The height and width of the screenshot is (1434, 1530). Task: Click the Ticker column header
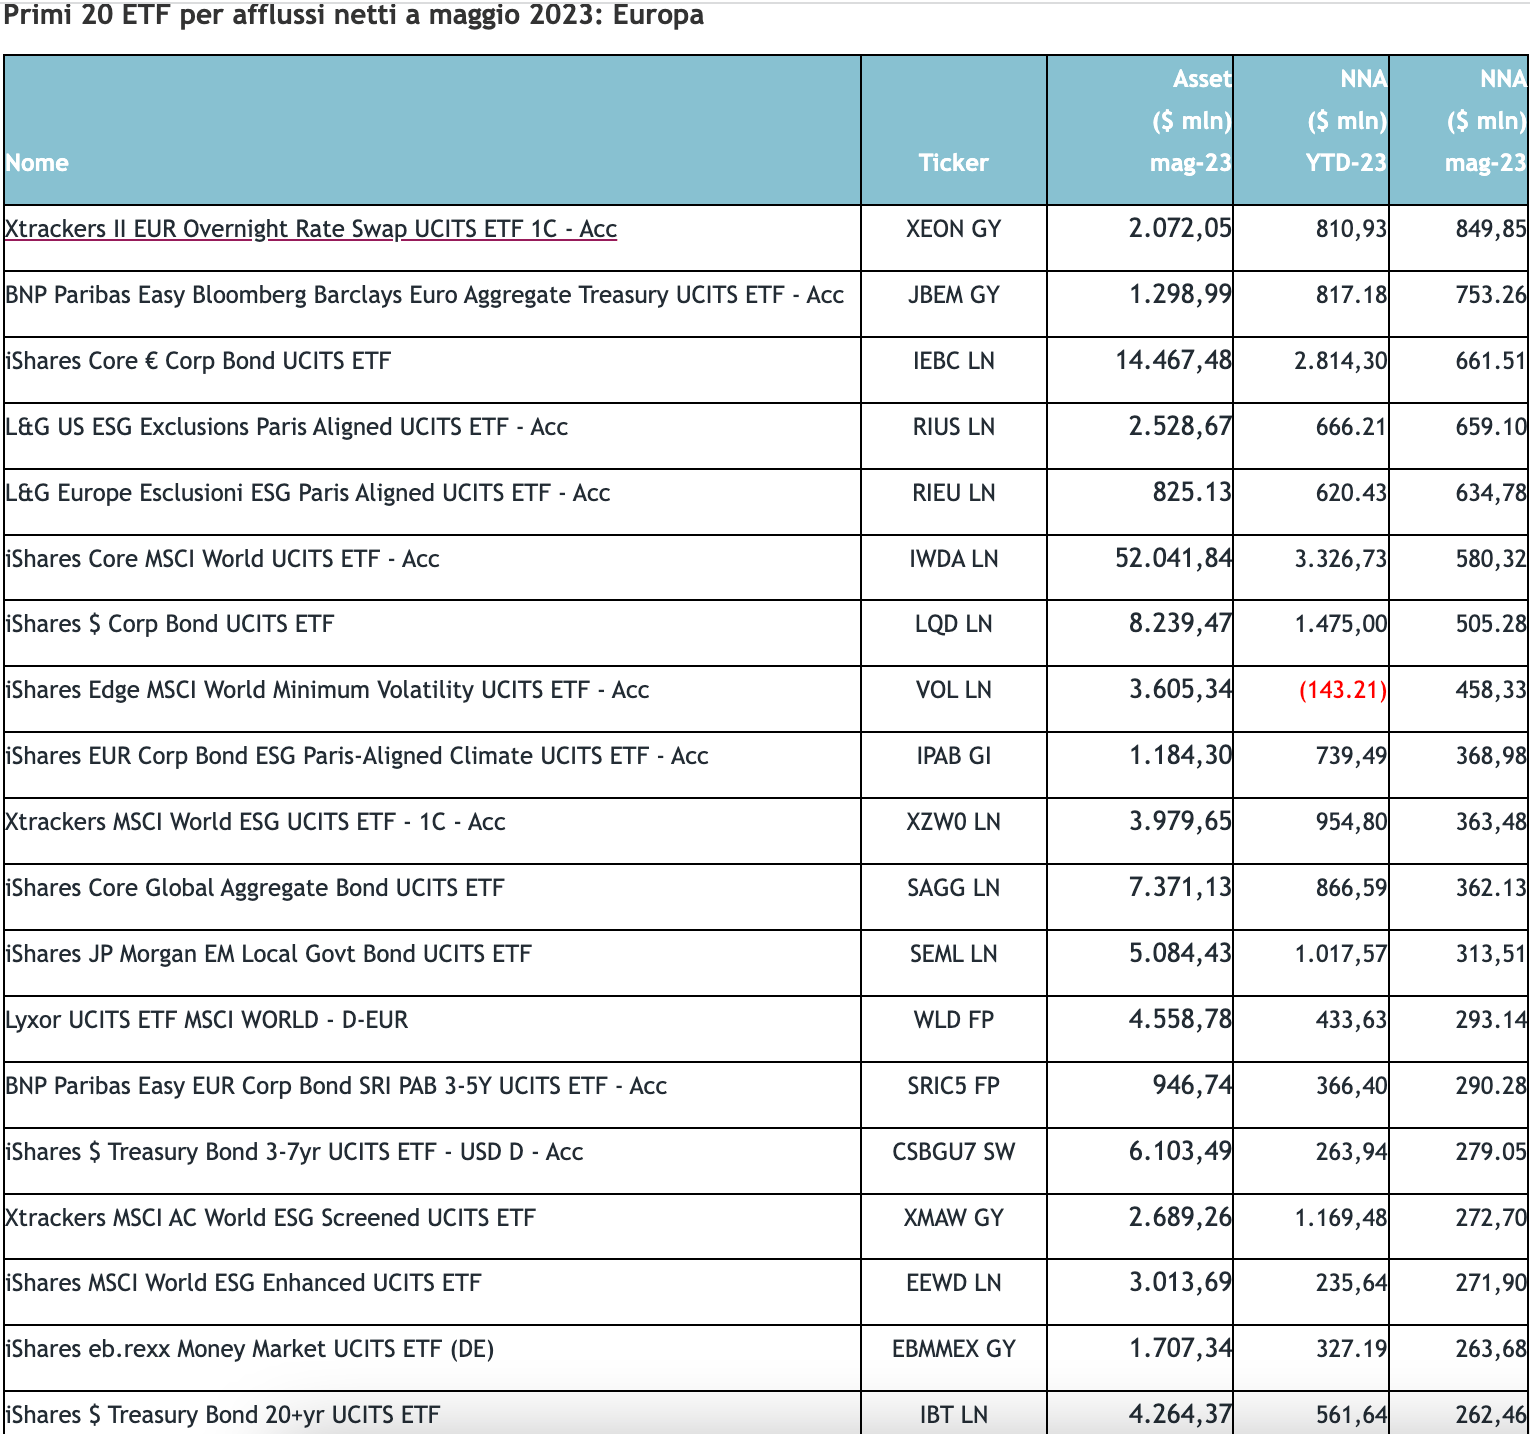coord(953,163)
